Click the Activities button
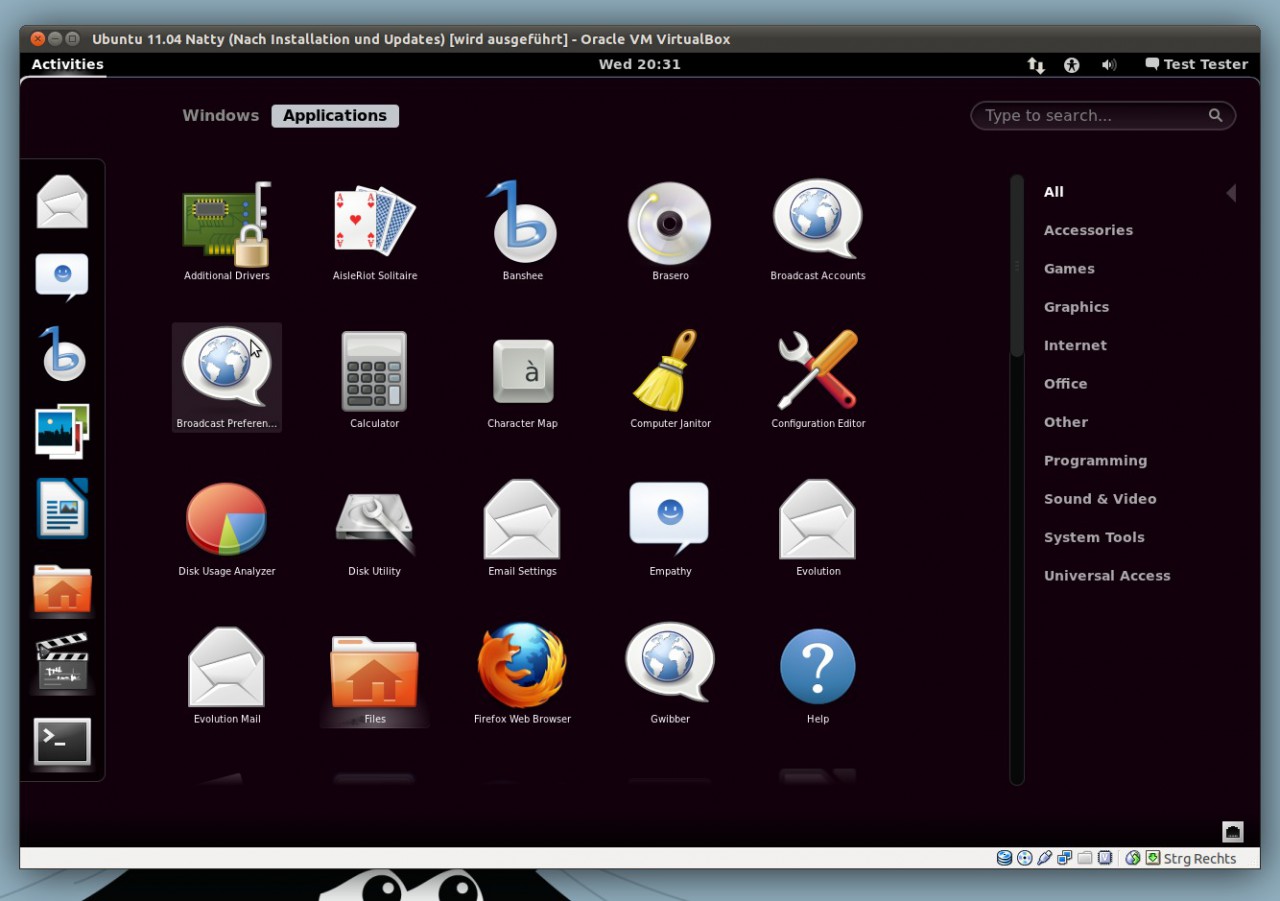Image resolution: width=1280 pixels, height=901 pixels. [67, 64]
